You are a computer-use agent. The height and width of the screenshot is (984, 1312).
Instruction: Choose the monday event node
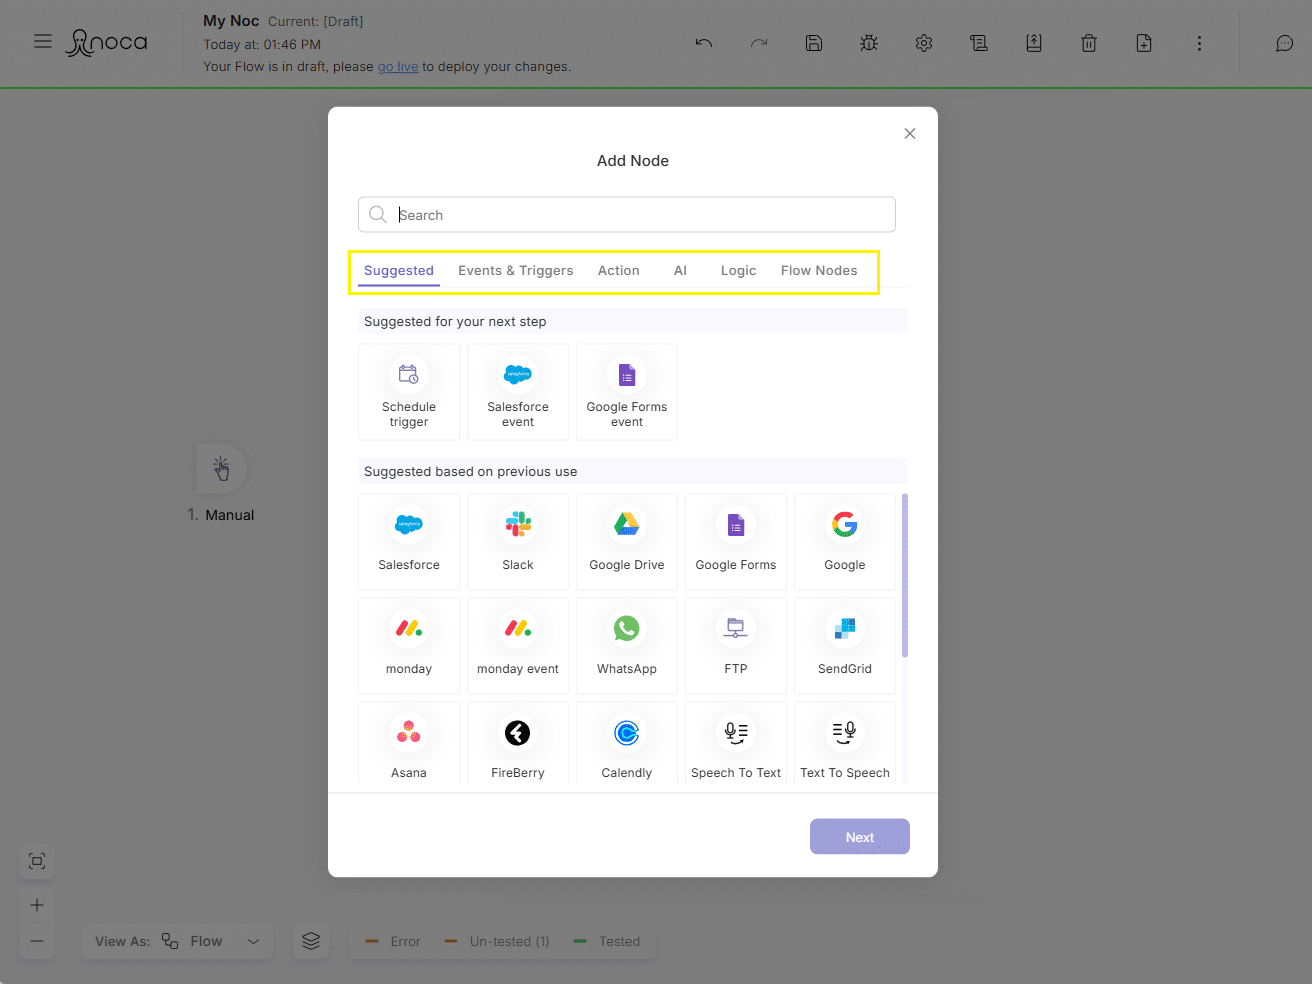coord(518,646)
